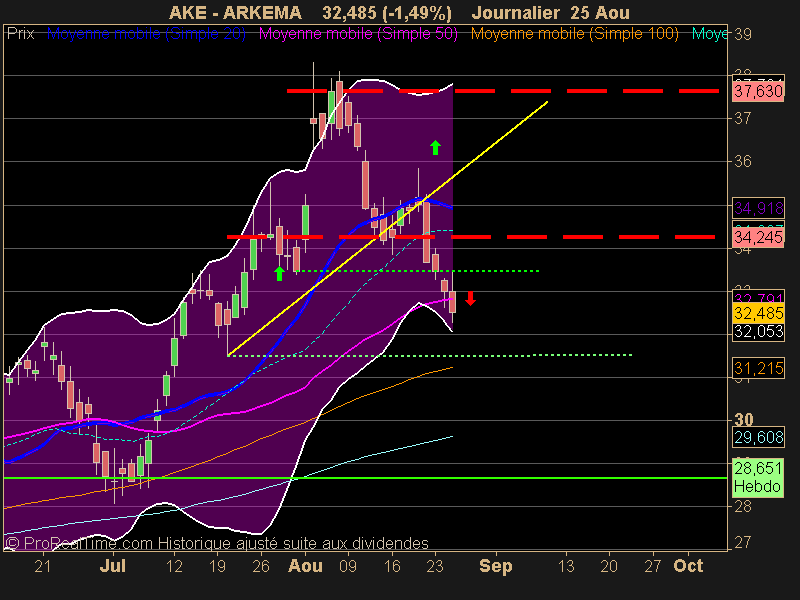The height and width of the screenshot is (600, 800).
Task: Select the upper red dashed resistance line
Action: (x=503, y=91)
